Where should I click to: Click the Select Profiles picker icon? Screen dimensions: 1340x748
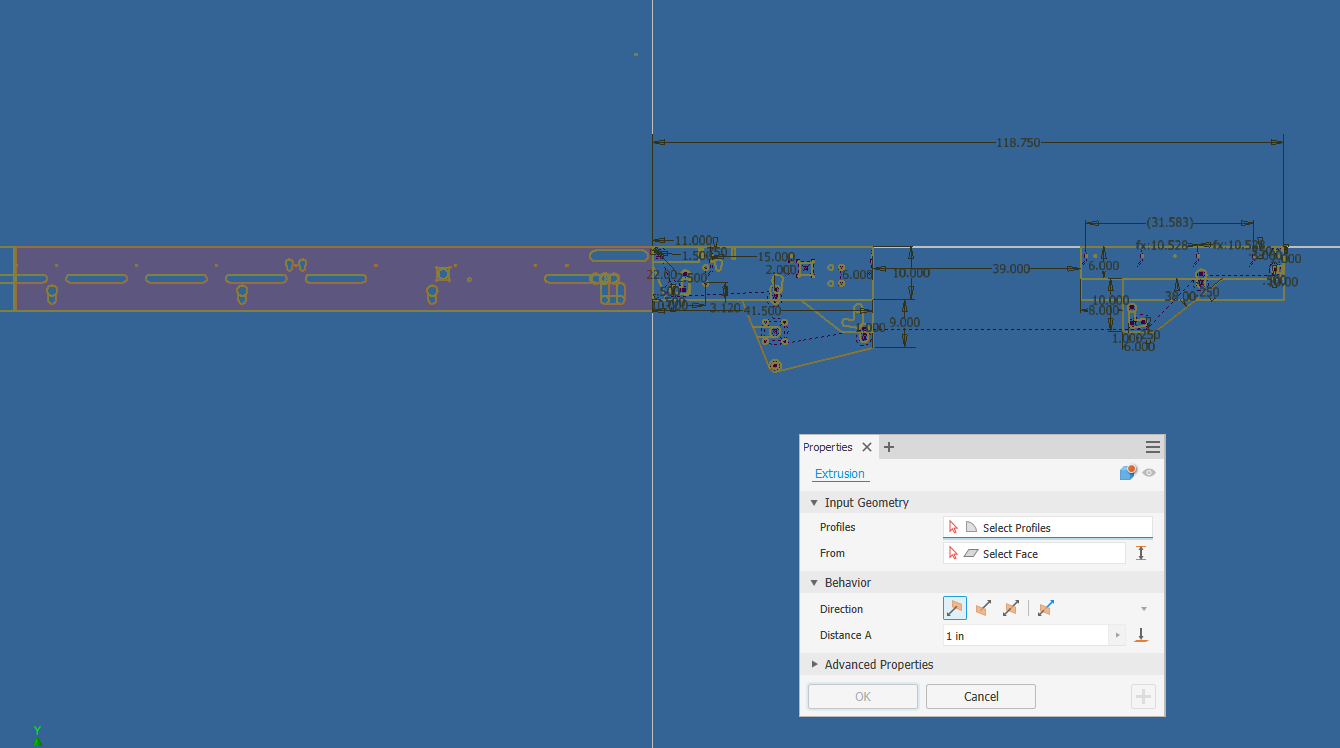click(x=952, y=525)
